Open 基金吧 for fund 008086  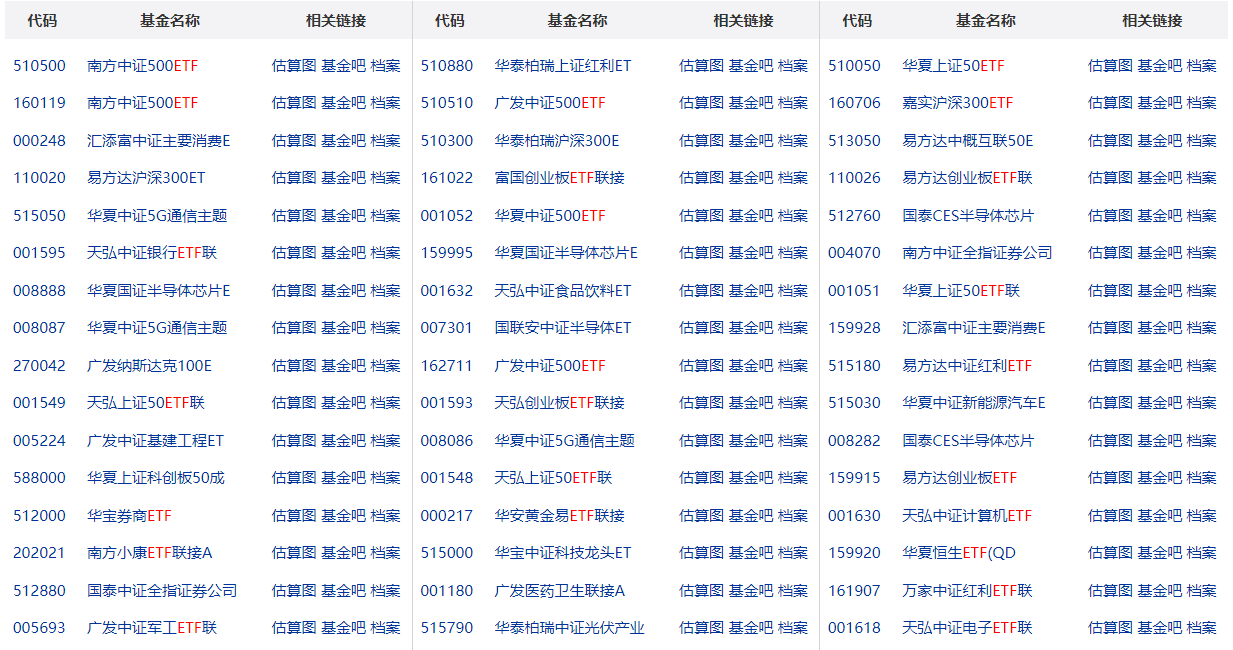click(750, 441)
